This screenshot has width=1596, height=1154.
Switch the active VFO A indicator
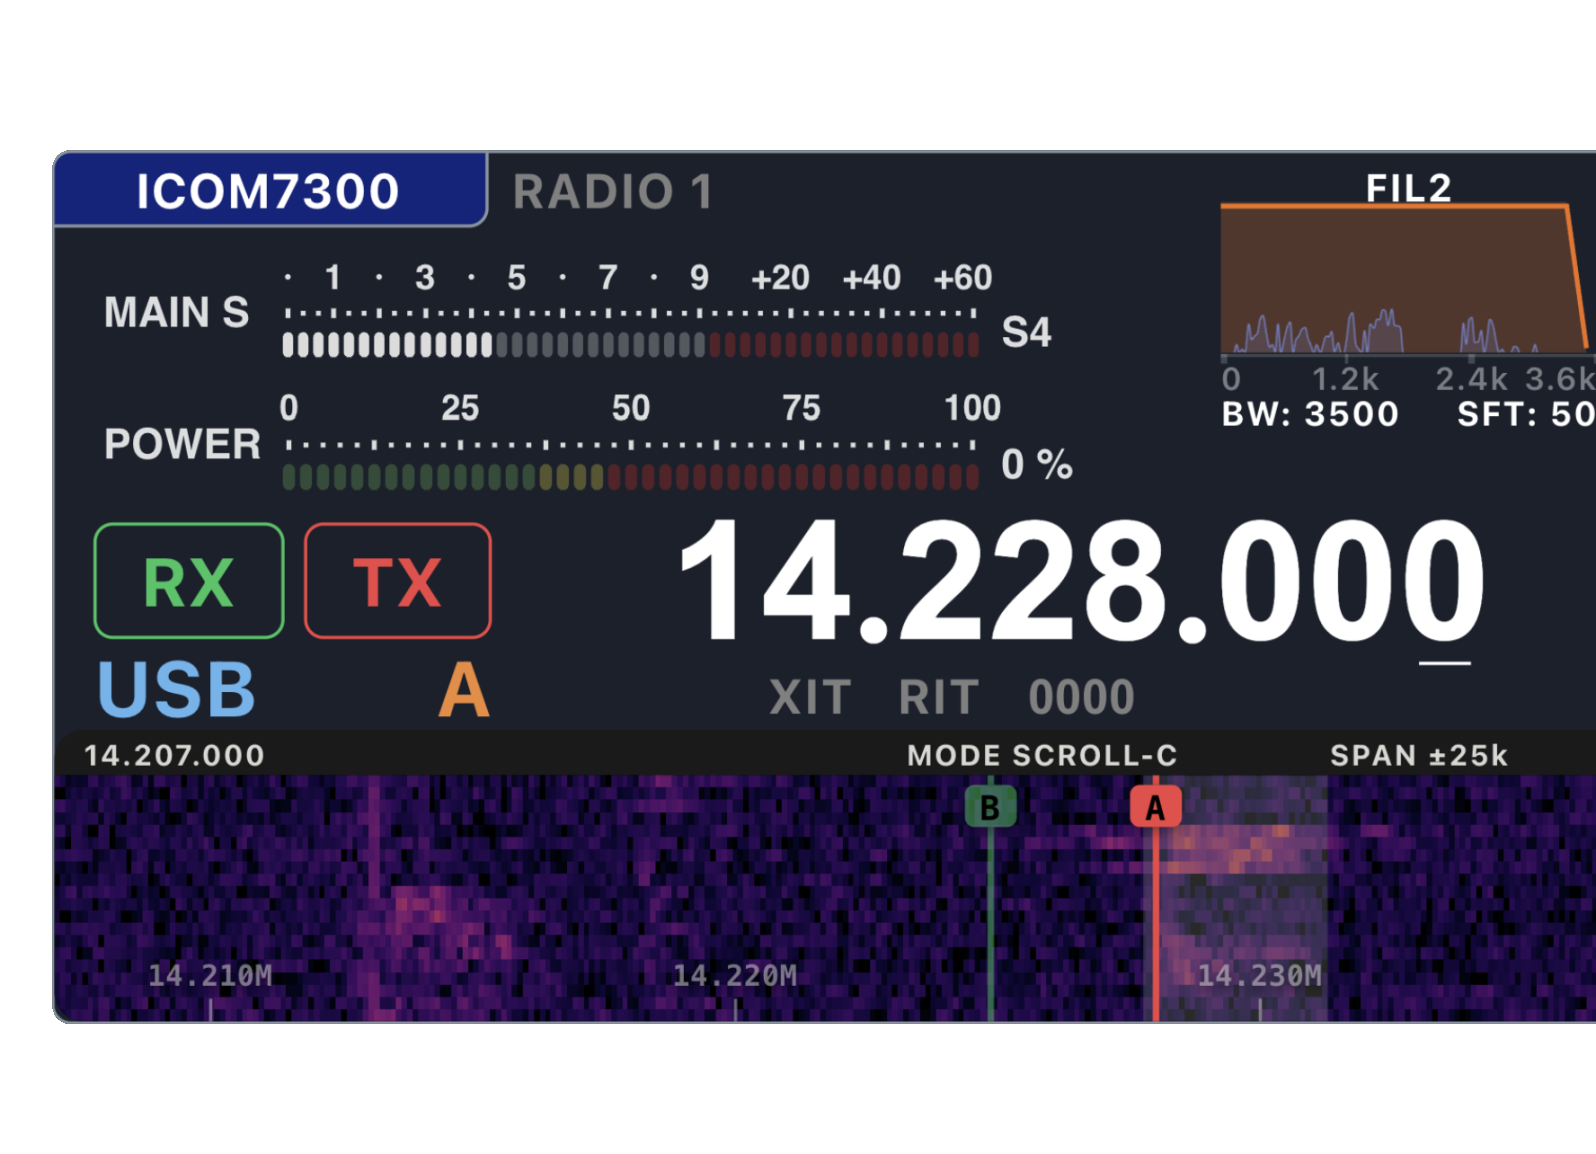pos(464,691)
